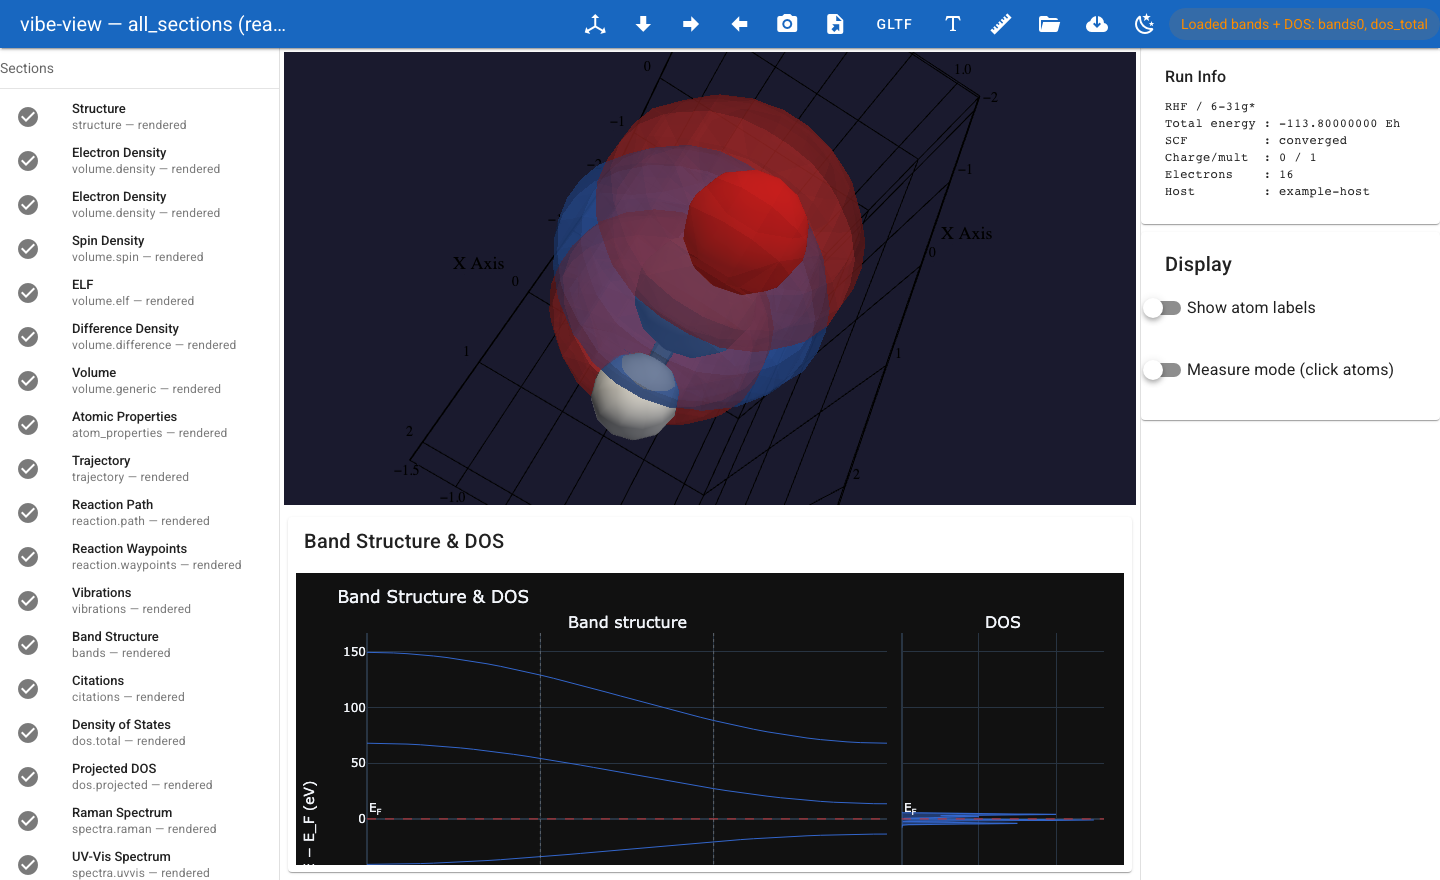Click the right arrow view icon
The image size is (1440, 880).
691,24
